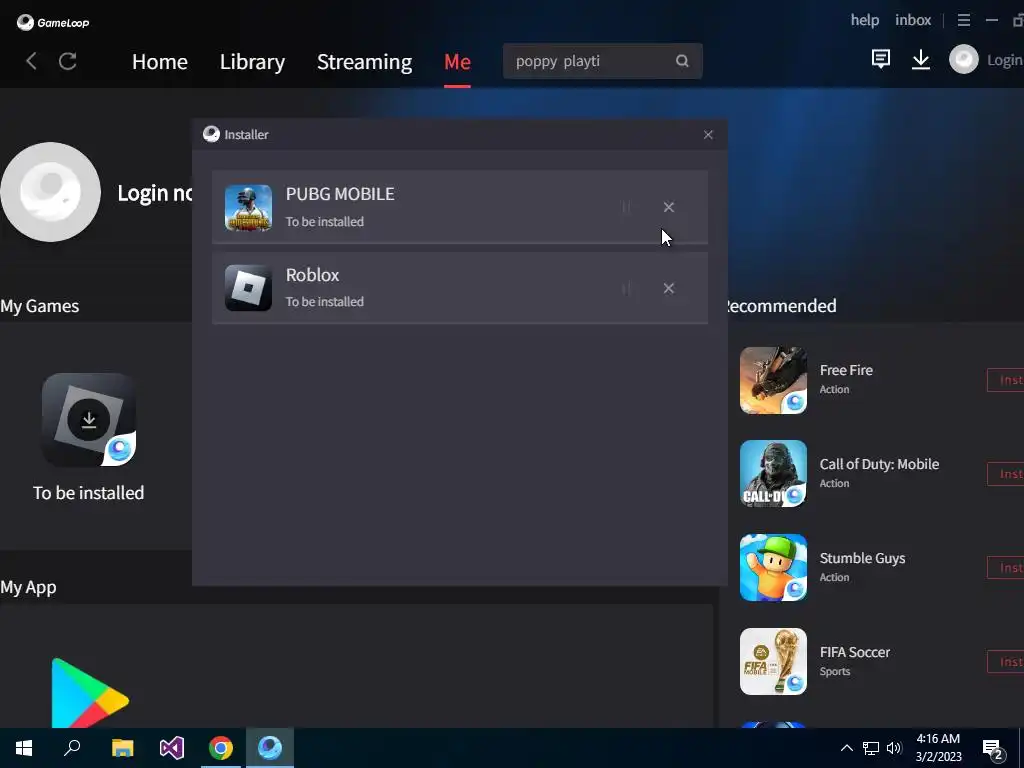Open the messages chat icon
The width and height of the screenshot is (1024, 768).
pos(881,59)
